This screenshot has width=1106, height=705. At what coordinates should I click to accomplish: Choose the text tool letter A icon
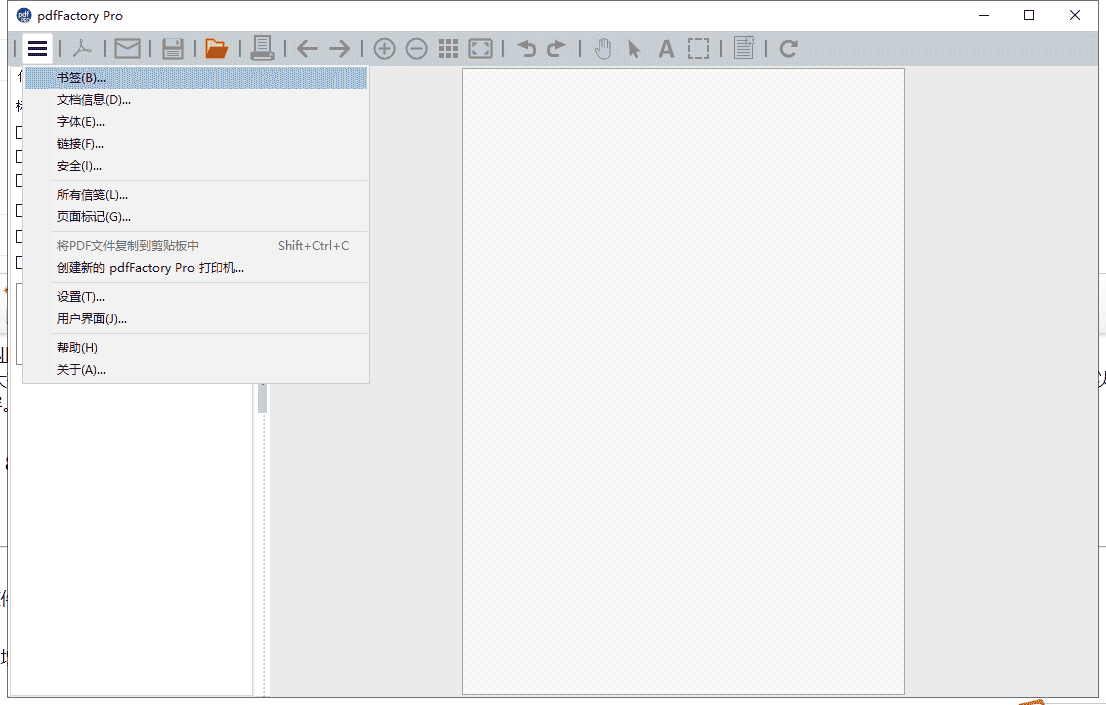(666, 48)
